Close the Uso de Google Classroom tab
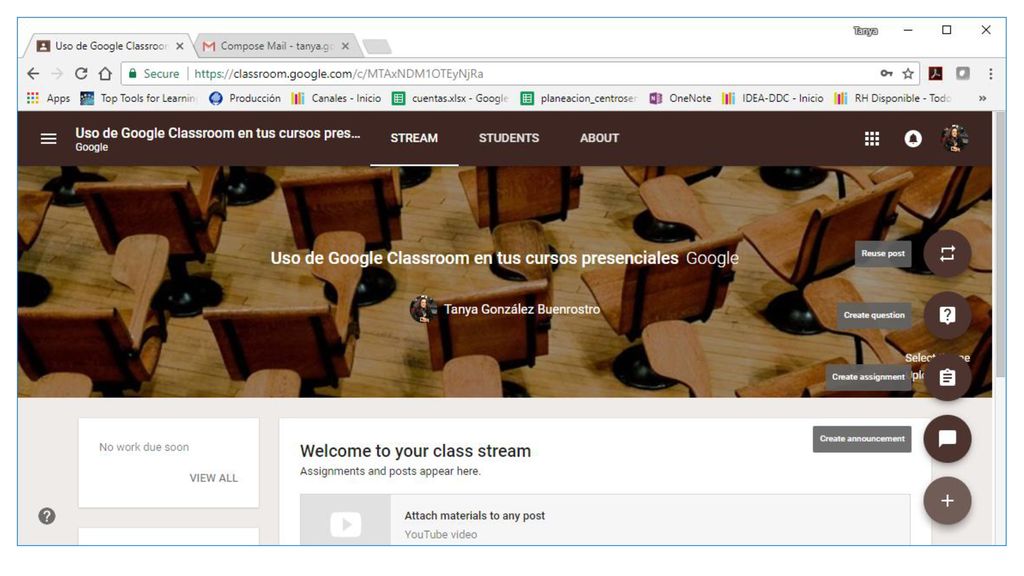This screenshot has height=576, width=1024. pyautogui.click(x=180, y=46)
